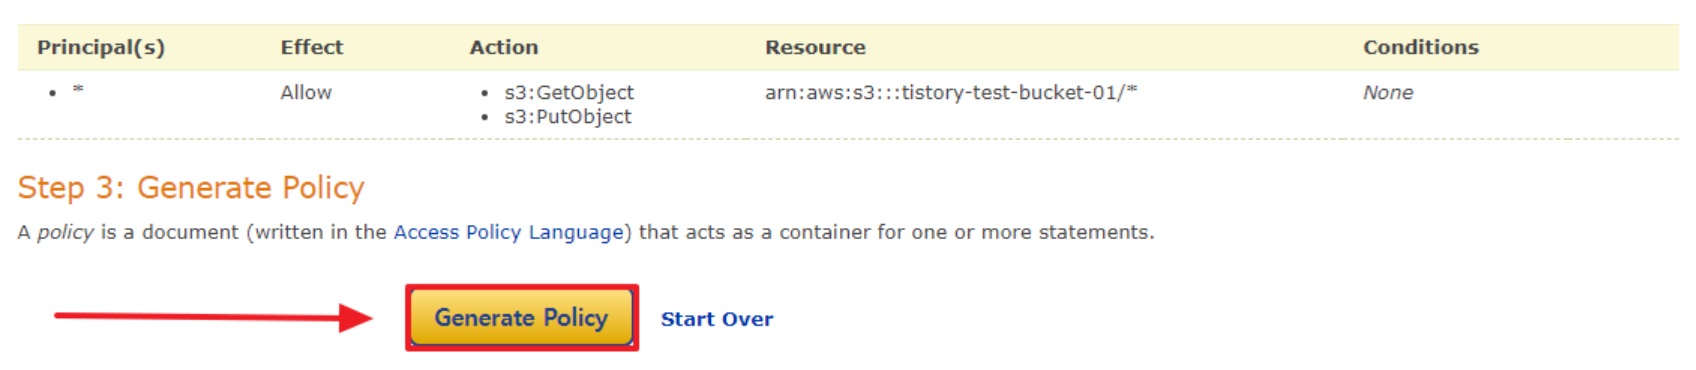The image size is (1696, 370).
Task: Click the Principal(s) column header
Action: tap(101, 47)
